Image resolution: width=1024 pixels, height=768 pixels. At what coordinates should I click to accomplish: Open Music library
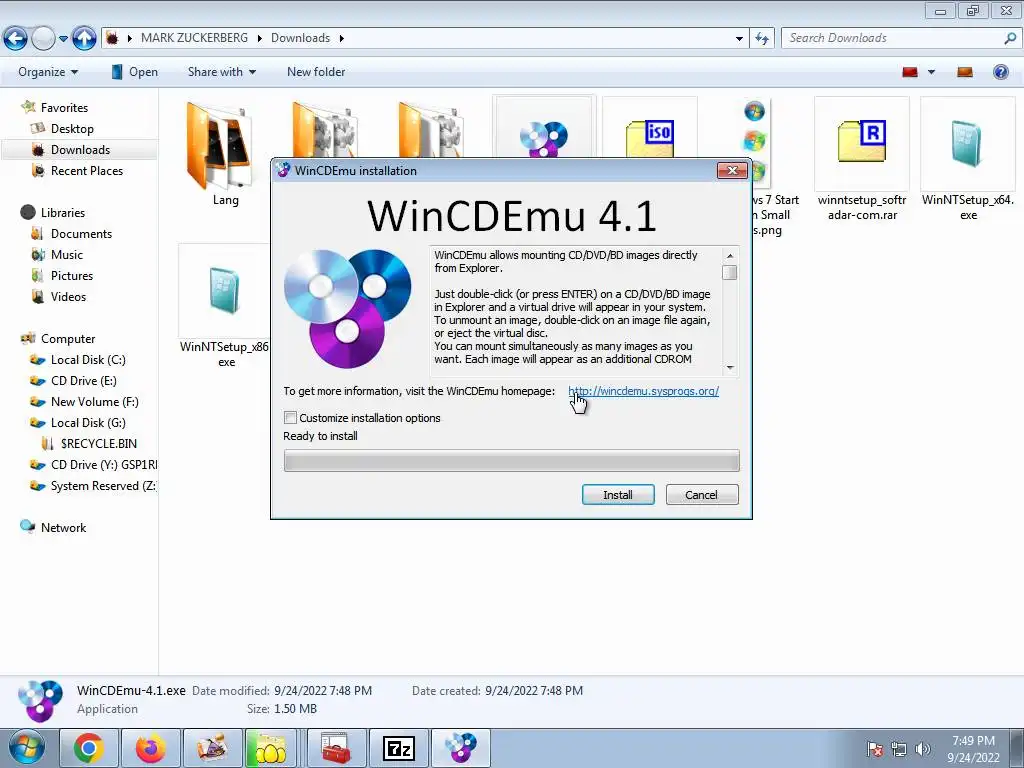pos(67,255)
